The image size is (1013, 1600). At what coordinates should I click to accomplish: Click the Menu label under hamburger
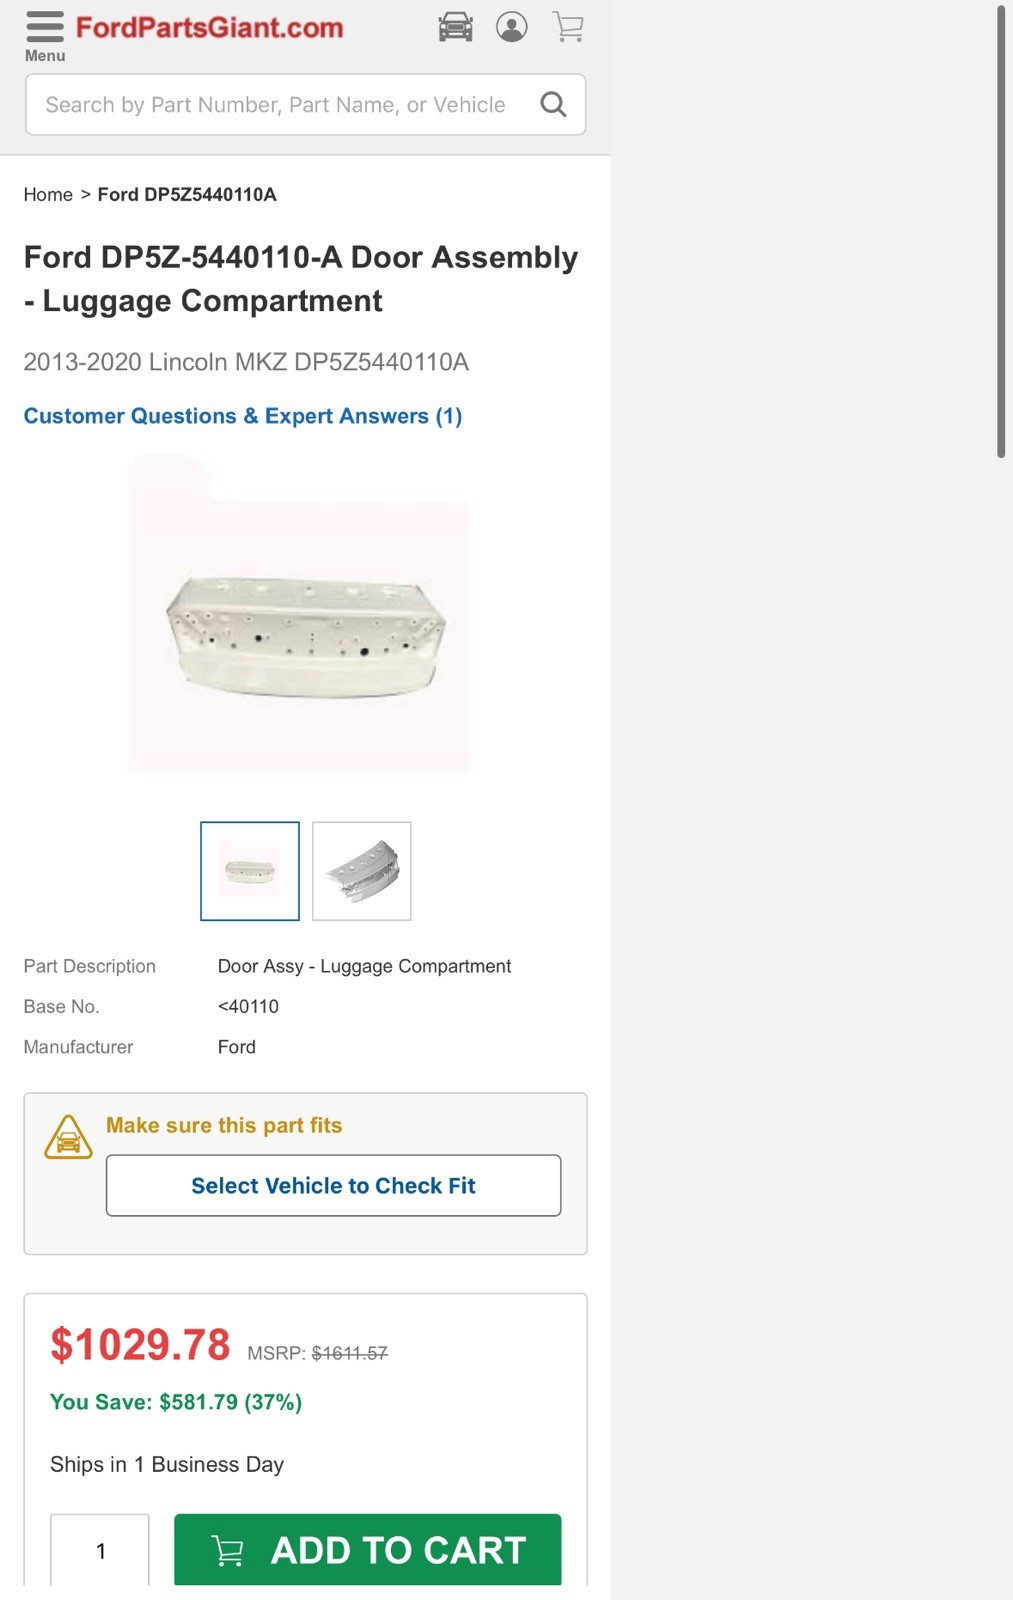click(45, 56)
